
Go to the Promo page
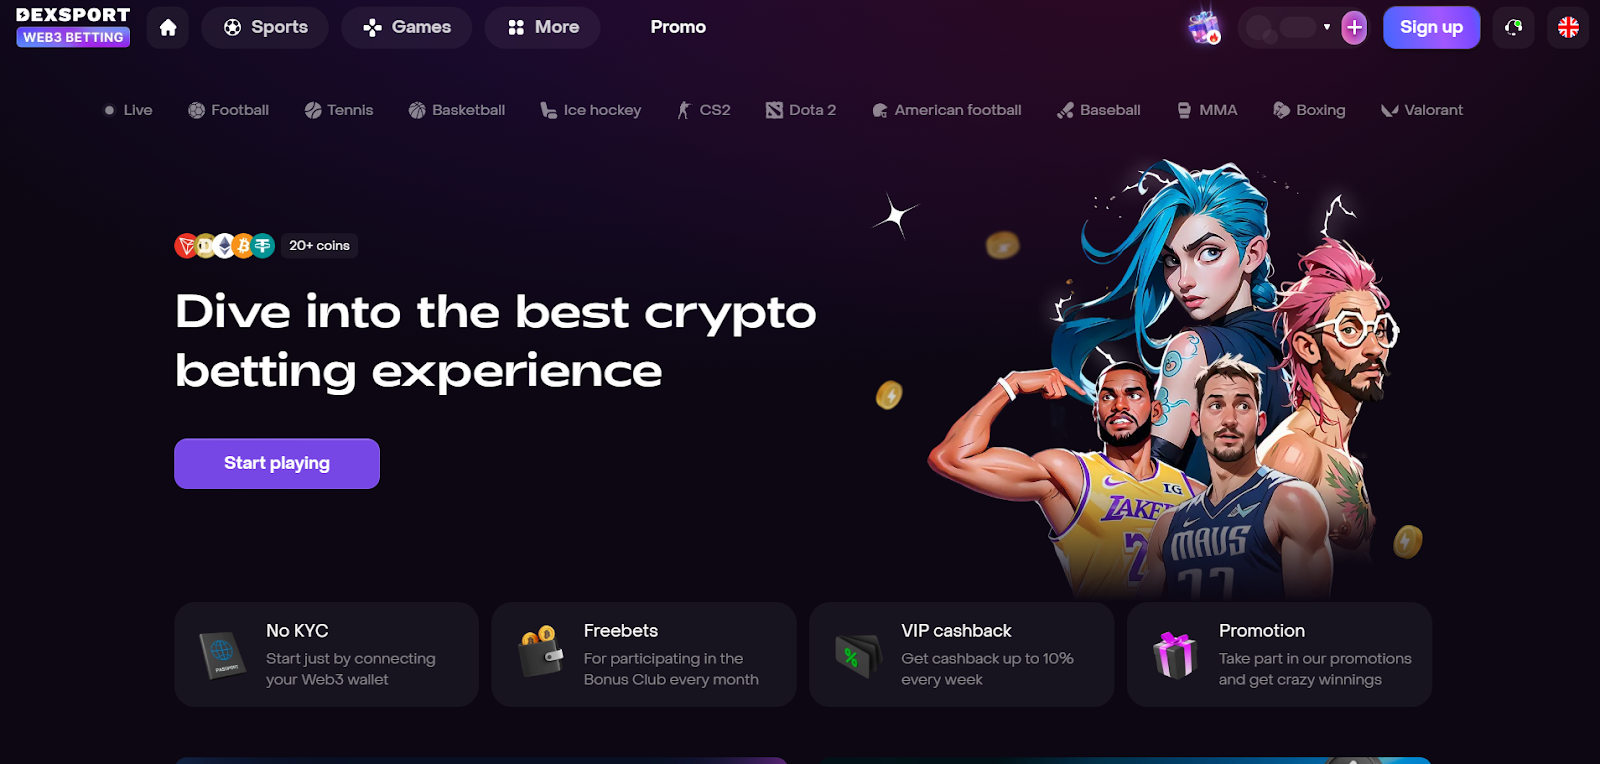[678, 28]
